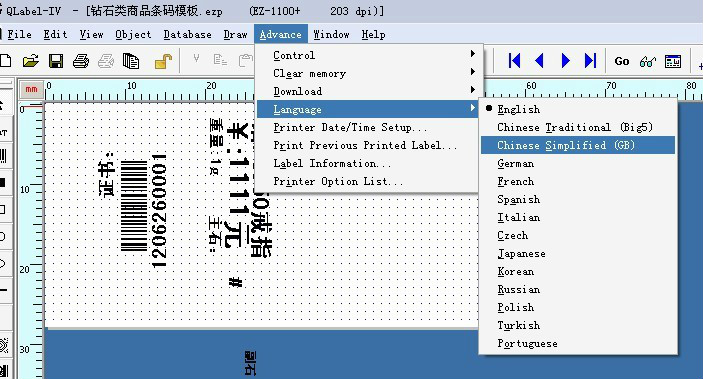Select Korean language option
Viewport: 703px width, 379px height.
(x=578, y=271)
